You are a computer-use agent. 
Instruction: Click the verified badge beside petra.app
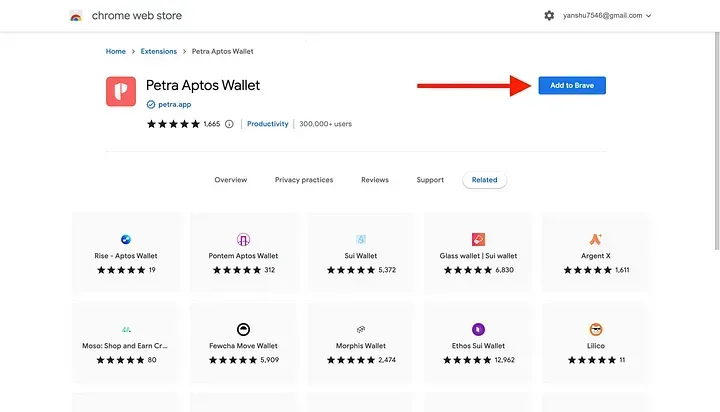151,104
